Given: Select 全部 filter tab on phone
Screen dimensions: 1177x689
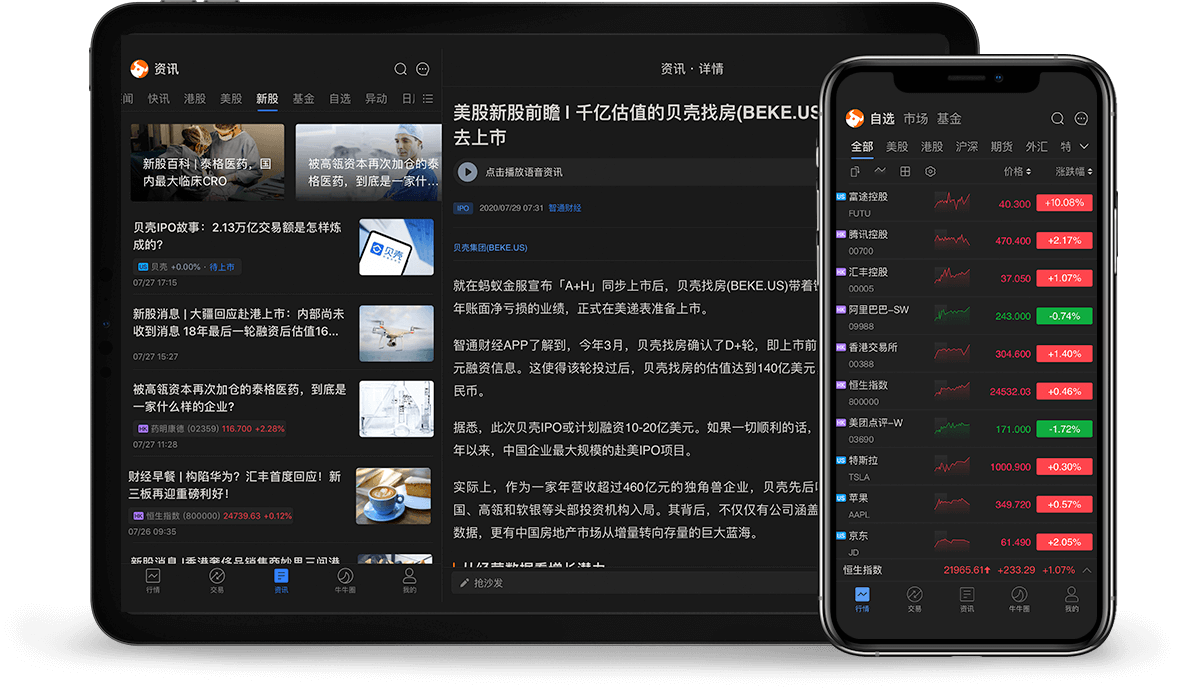Looking at the screenshot, I should (862, 146).
